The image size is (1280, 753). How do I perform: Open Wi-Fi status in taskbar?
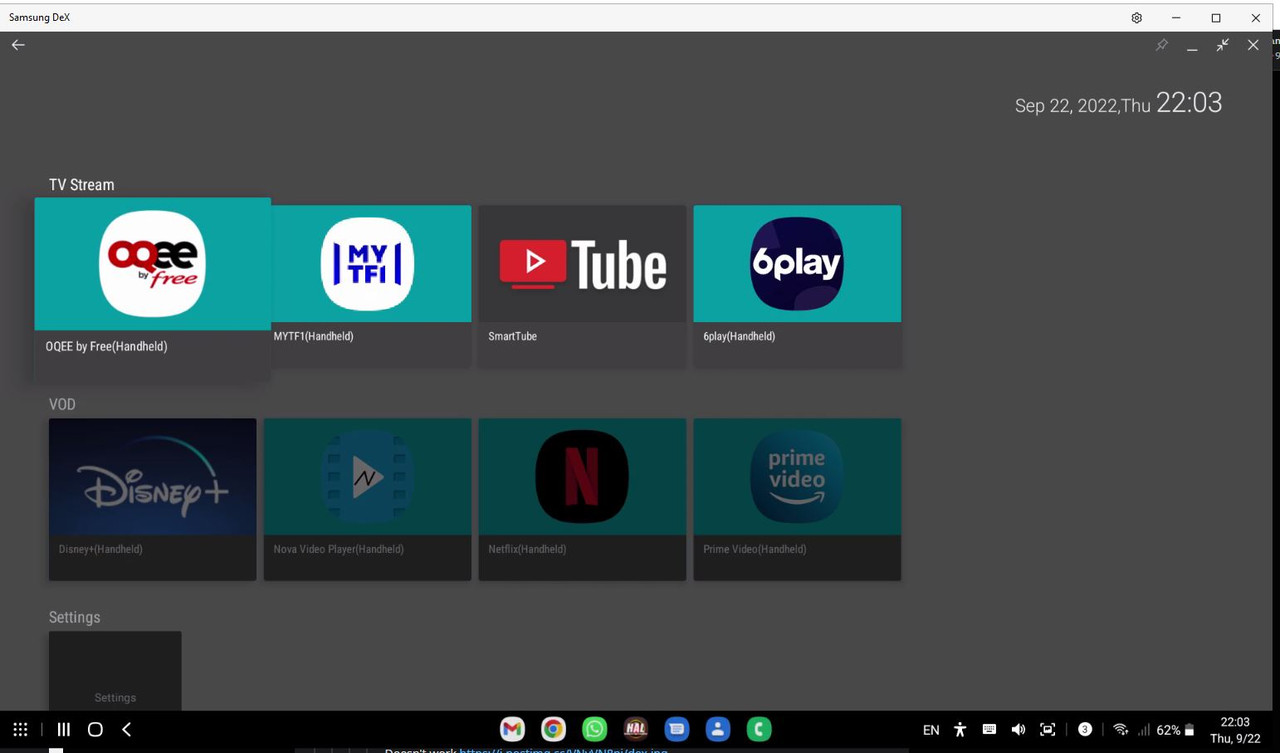point(1120,730)
